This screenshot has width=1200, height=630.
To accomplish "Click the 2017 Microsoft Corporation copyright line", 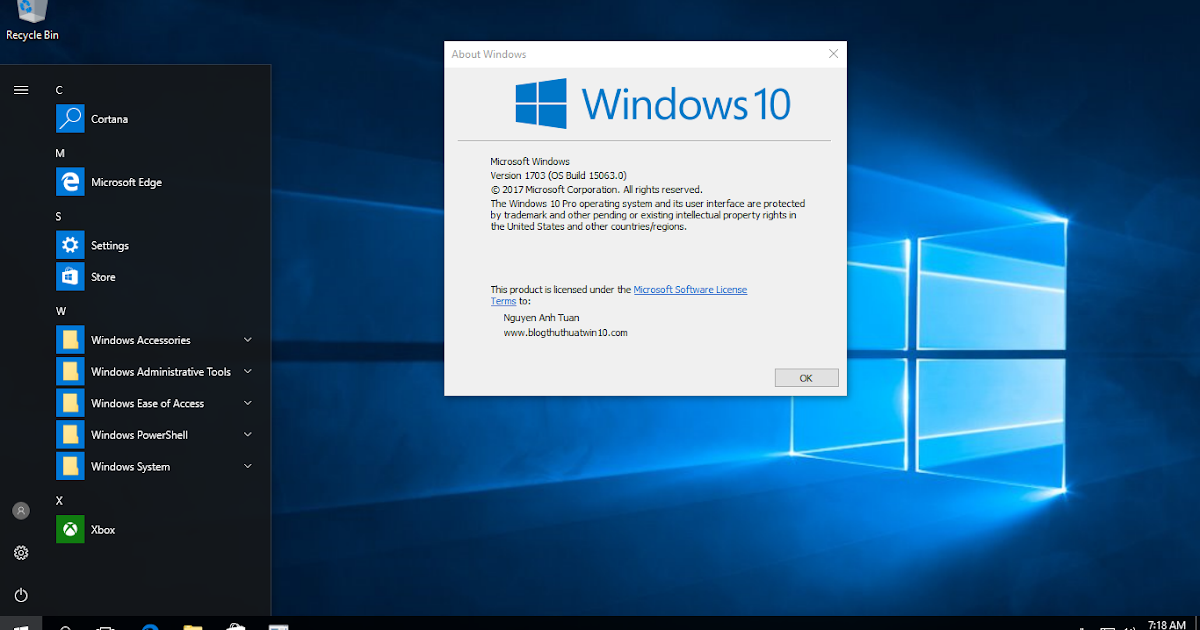I will [x=596, y=189].
